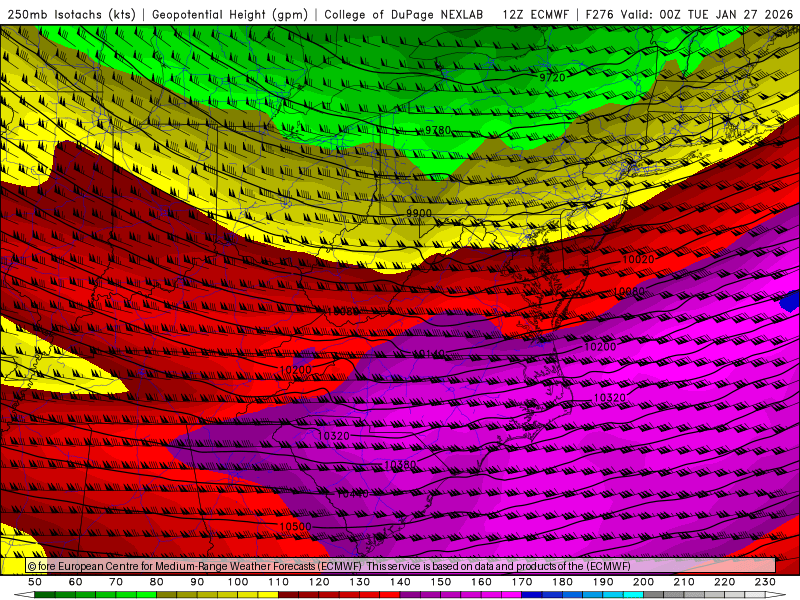This screenshot has width=800, height=600.
Task: Select the 'F276' forecast hour label
Action: pos(601,14)
